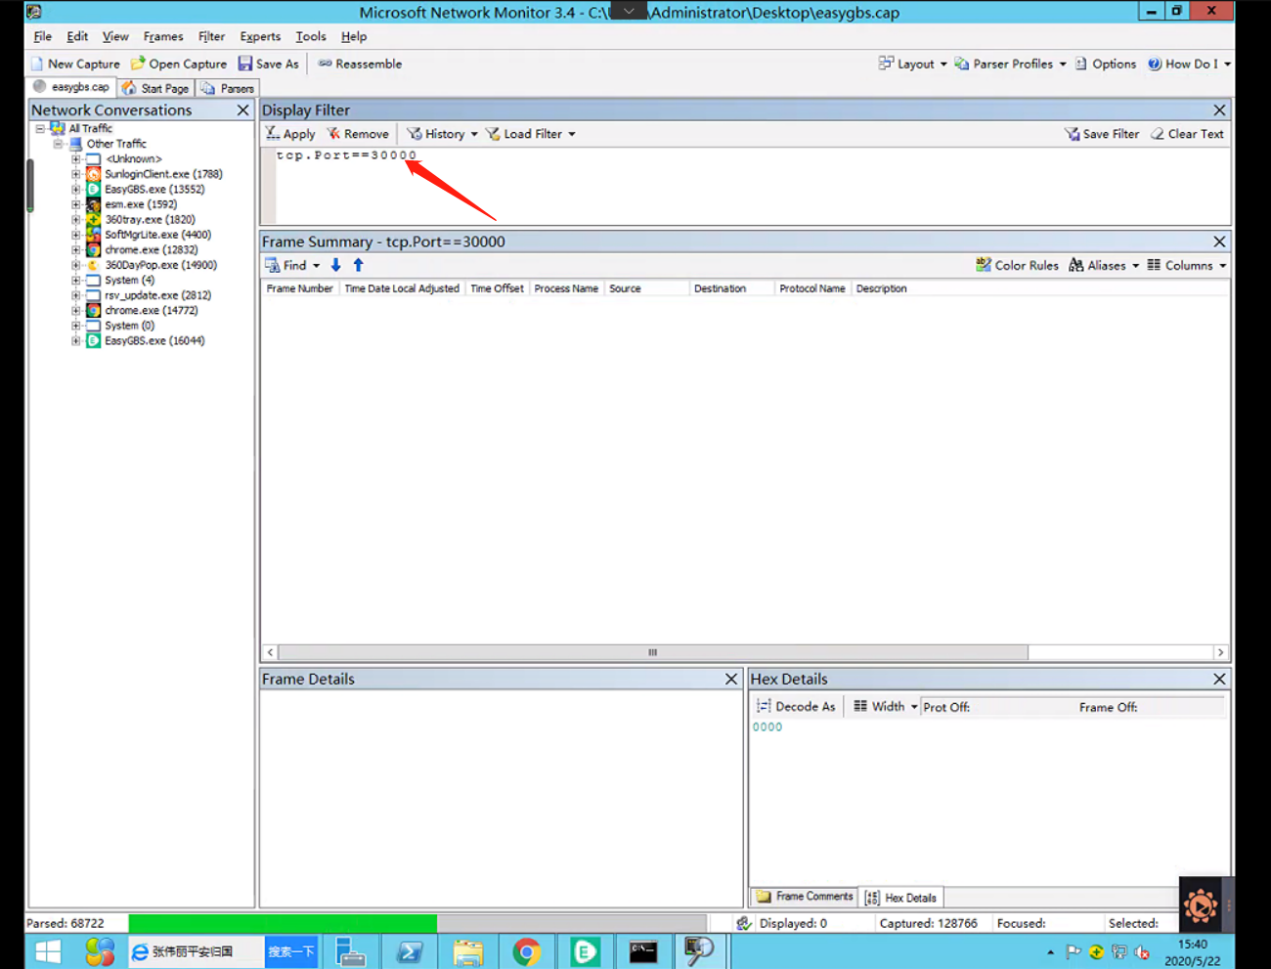The width and height of the screenshot is (1271, 969).
Task: Open the filter History dropdown
Action: point(441,134)
